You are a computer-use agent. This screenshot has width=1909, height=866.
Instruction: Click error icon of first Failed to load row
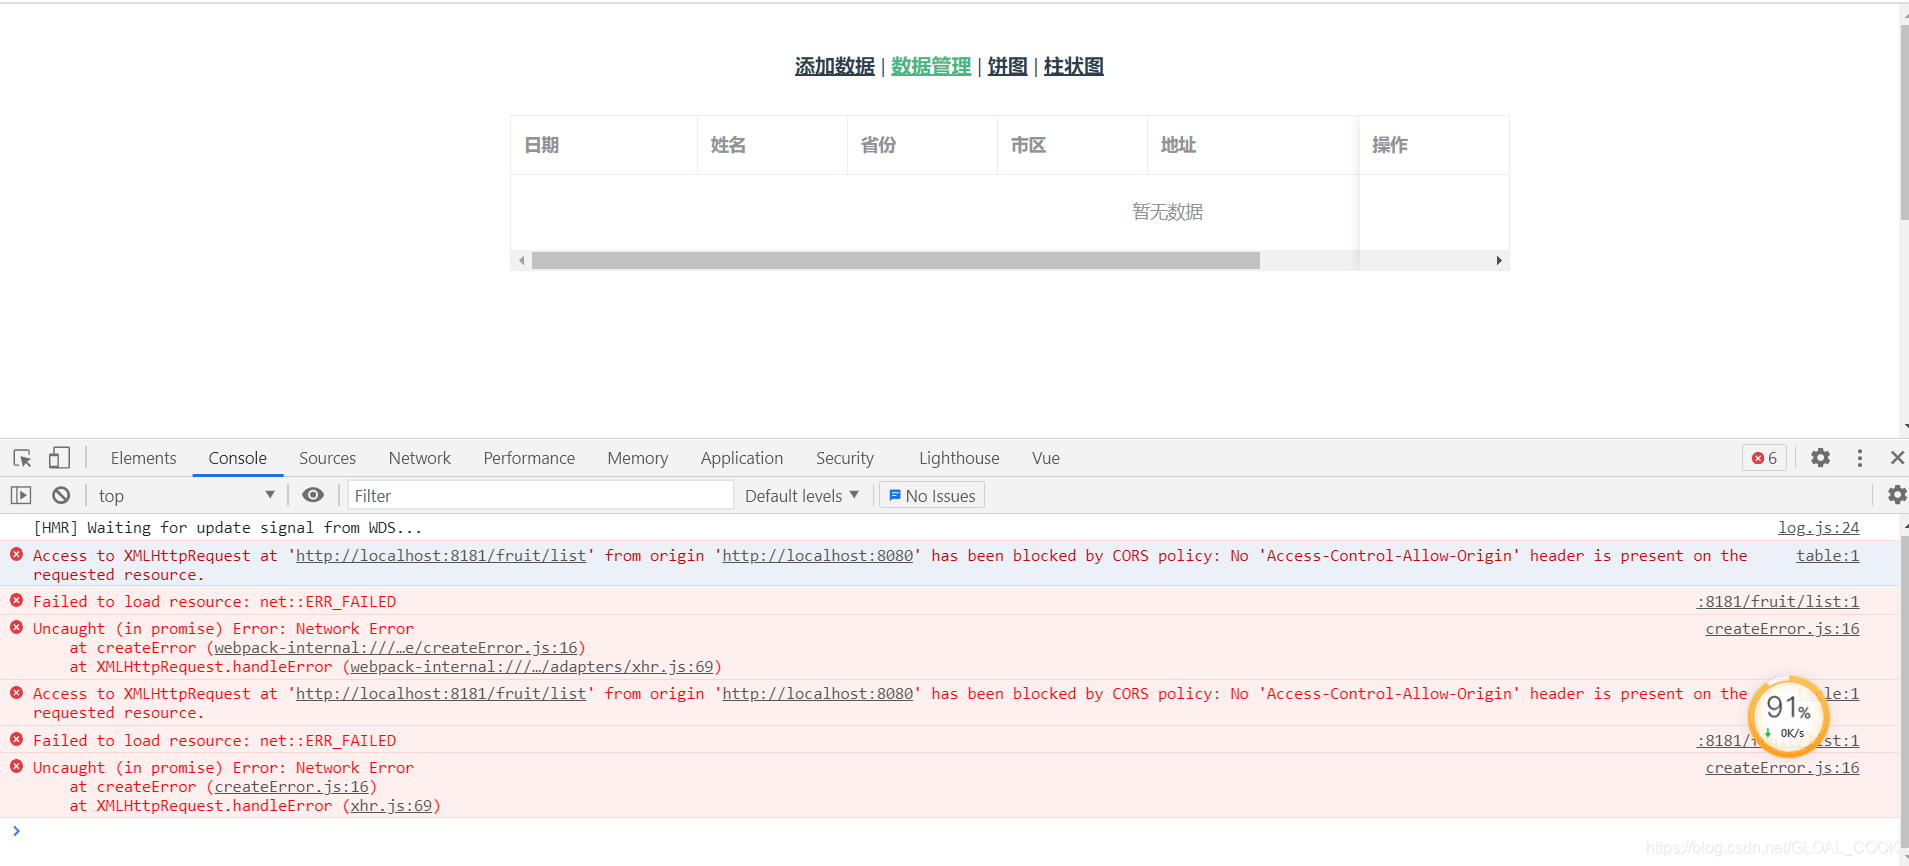point(16,600)
